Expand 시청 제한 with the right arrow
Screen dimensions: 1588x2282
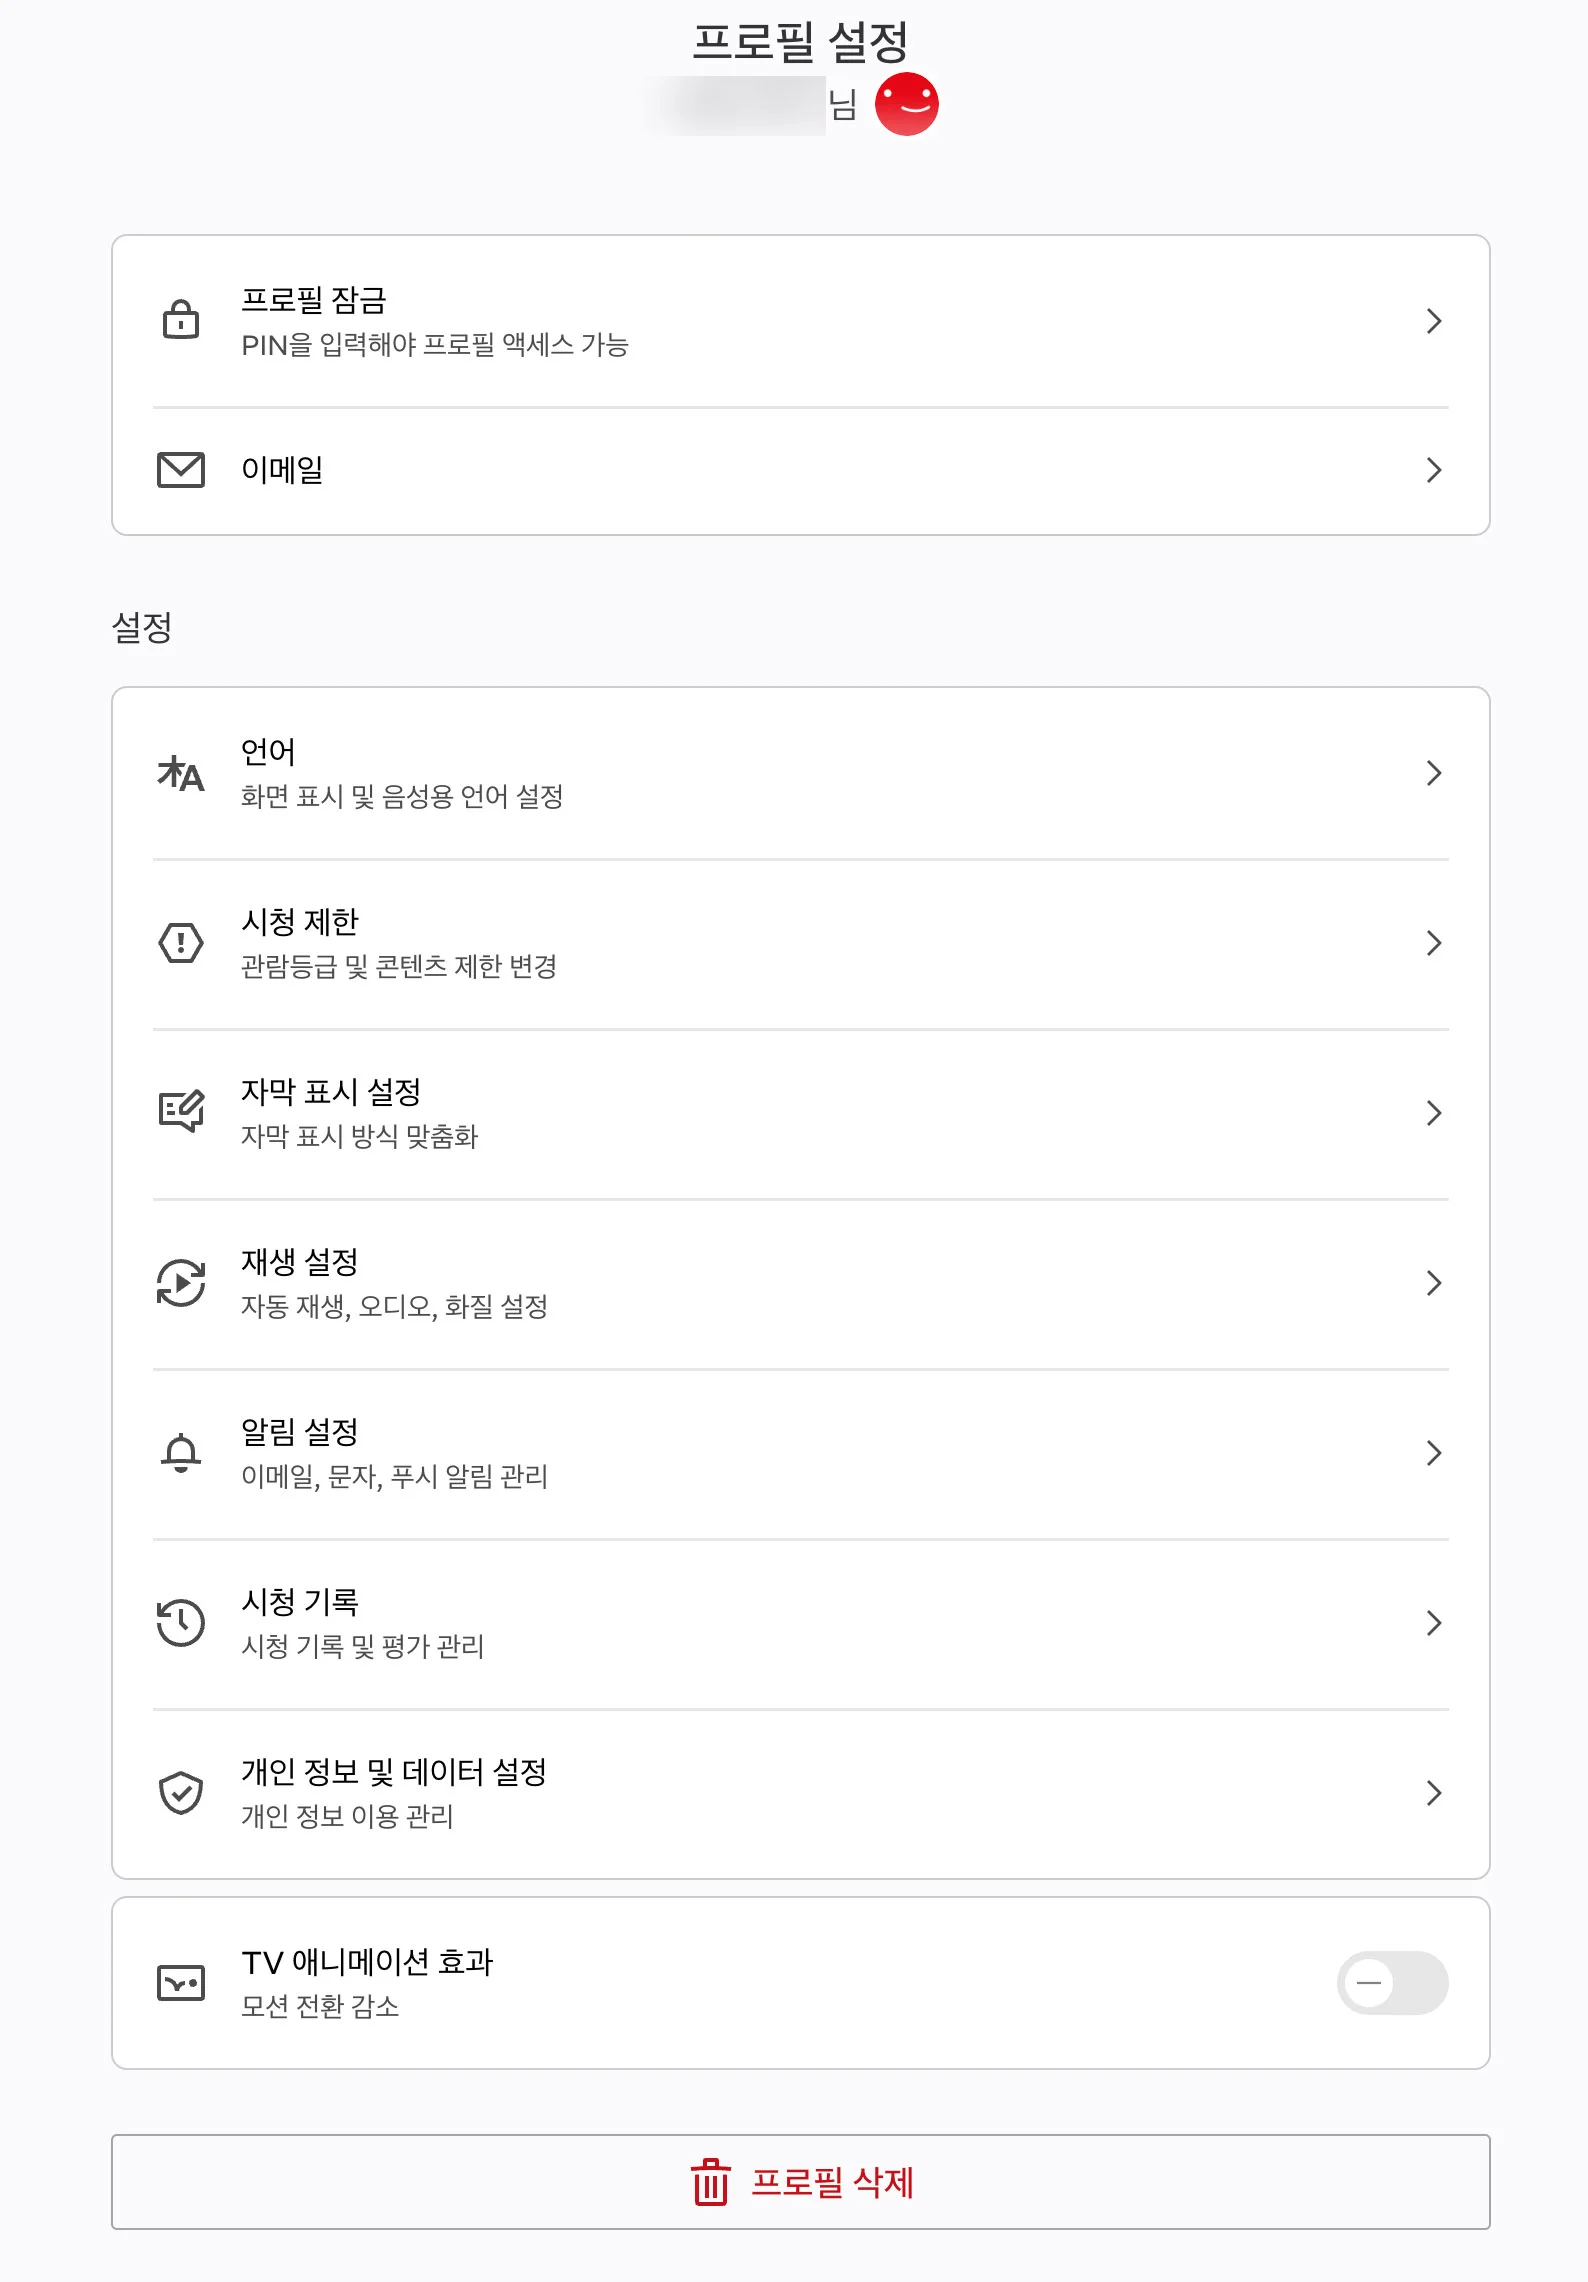pos(1433,943)
